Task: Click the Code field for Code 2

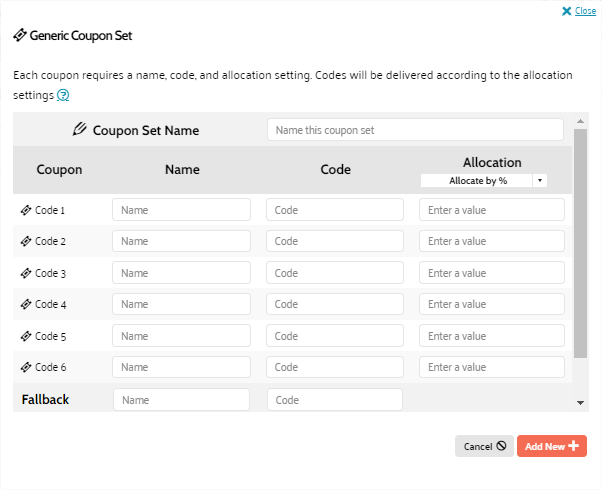Action: click(335, 241)
